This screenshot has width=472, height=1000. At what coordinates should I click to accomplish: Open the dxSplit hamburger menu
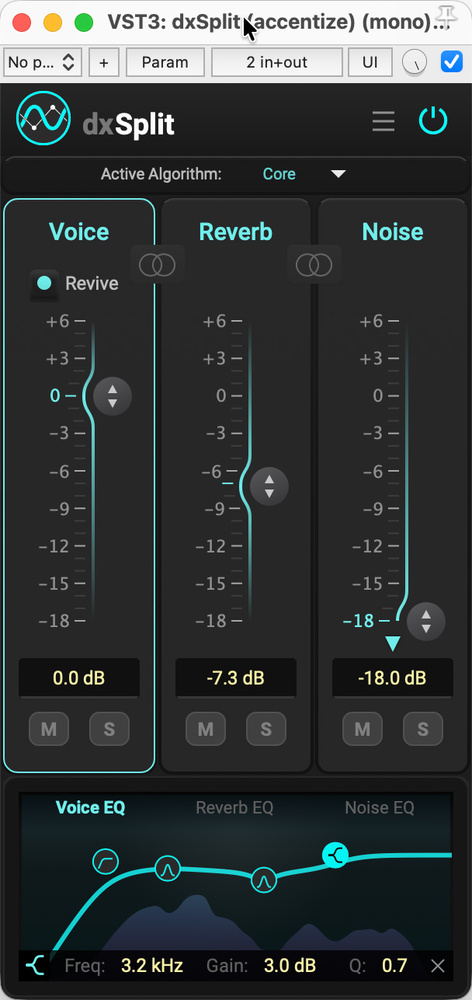[x=383, y=121]
